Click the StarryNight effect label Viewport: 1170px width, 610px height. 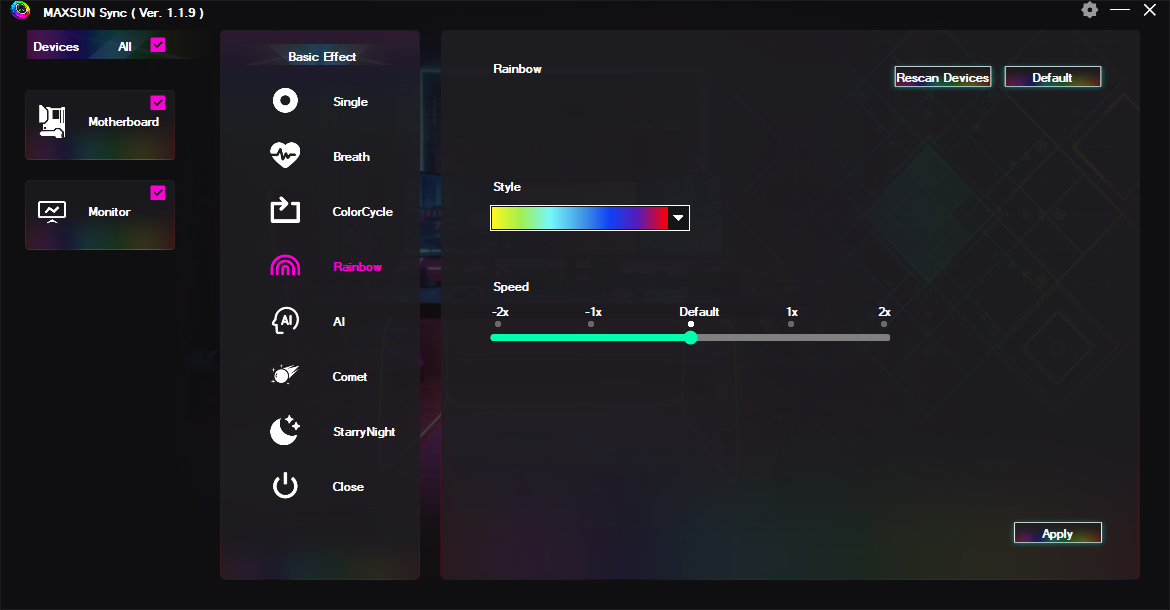coord(364,432)
